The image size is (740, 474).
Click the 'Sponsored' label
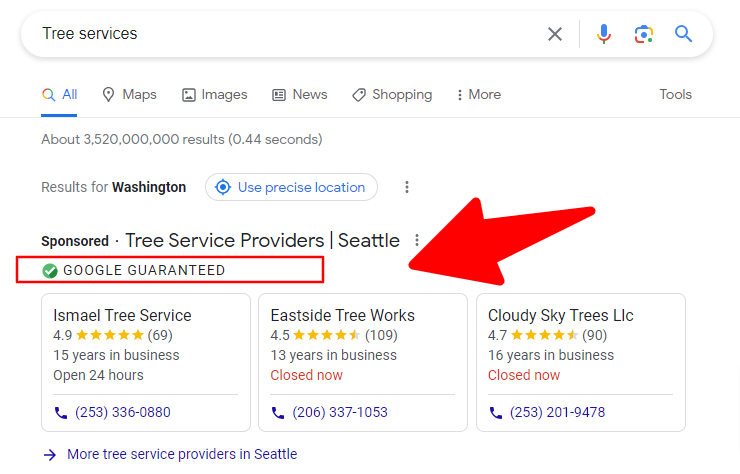coord(75,241)
